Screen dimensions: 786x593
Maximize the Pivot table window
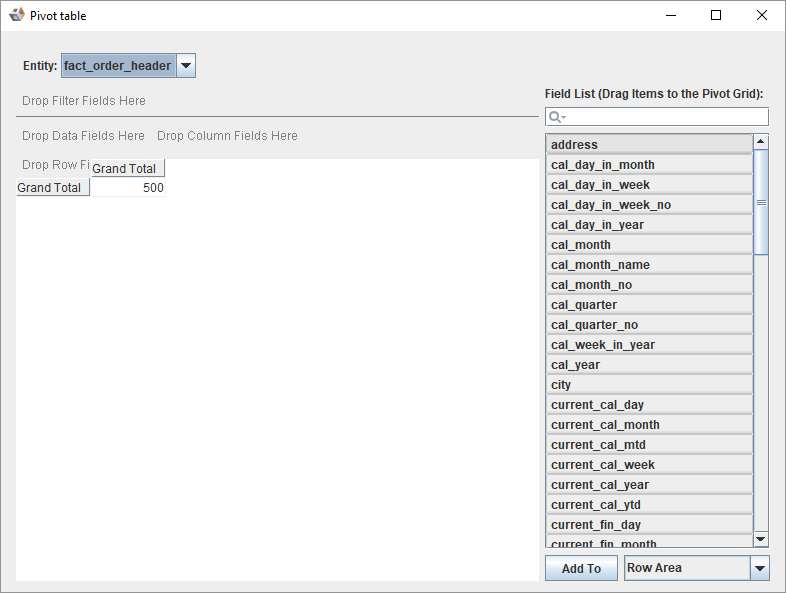(x=716, y=15)
